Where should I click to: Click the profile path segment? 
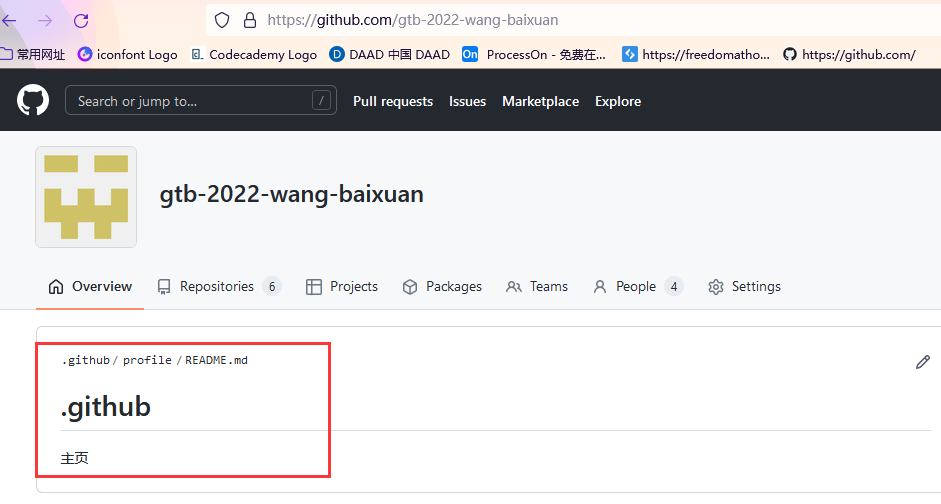(147, 360)
